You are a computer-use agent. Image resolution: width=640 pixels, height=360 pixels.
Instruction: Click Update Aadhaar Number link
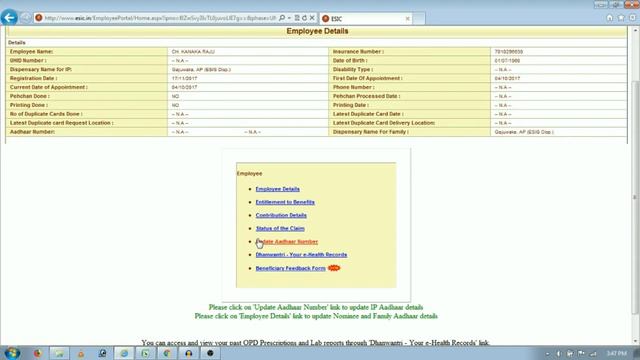(x=287, y=242)
